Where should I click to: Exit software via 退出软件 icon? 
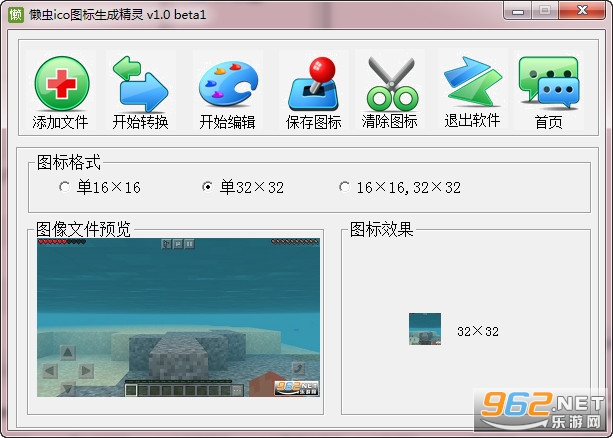[x=472, y=90]
